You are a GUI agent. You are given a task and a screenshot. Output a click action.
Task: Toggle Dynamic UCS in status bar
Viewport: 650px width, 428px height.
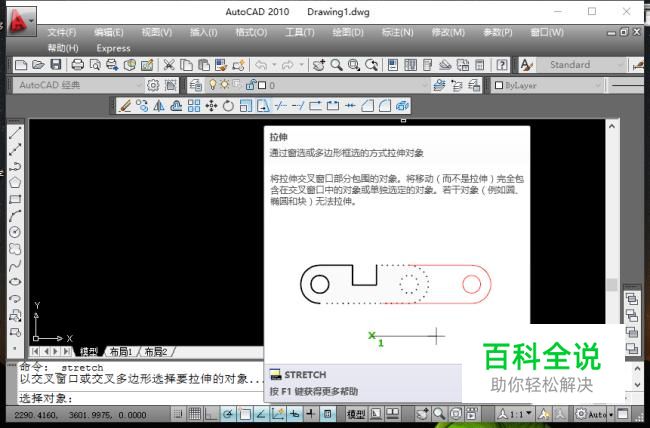click(x=278, y=413)
